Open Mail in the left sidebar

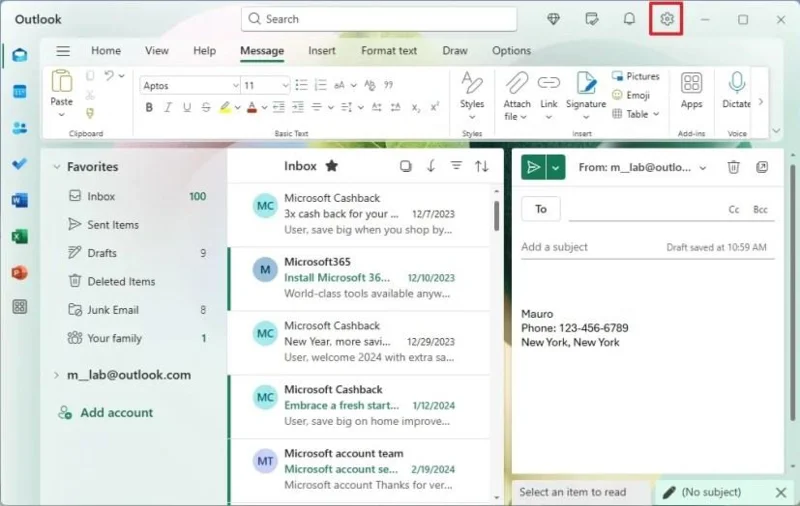pyautogui.click(x=19, y=55)
